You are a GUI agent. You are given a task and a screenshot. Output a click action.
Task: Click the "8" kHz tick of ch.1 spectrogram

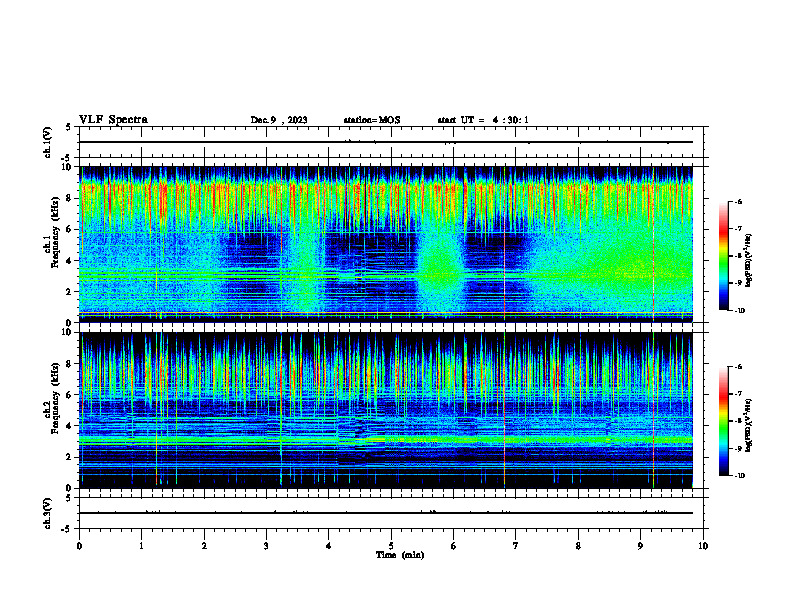[x=69, y=198]
